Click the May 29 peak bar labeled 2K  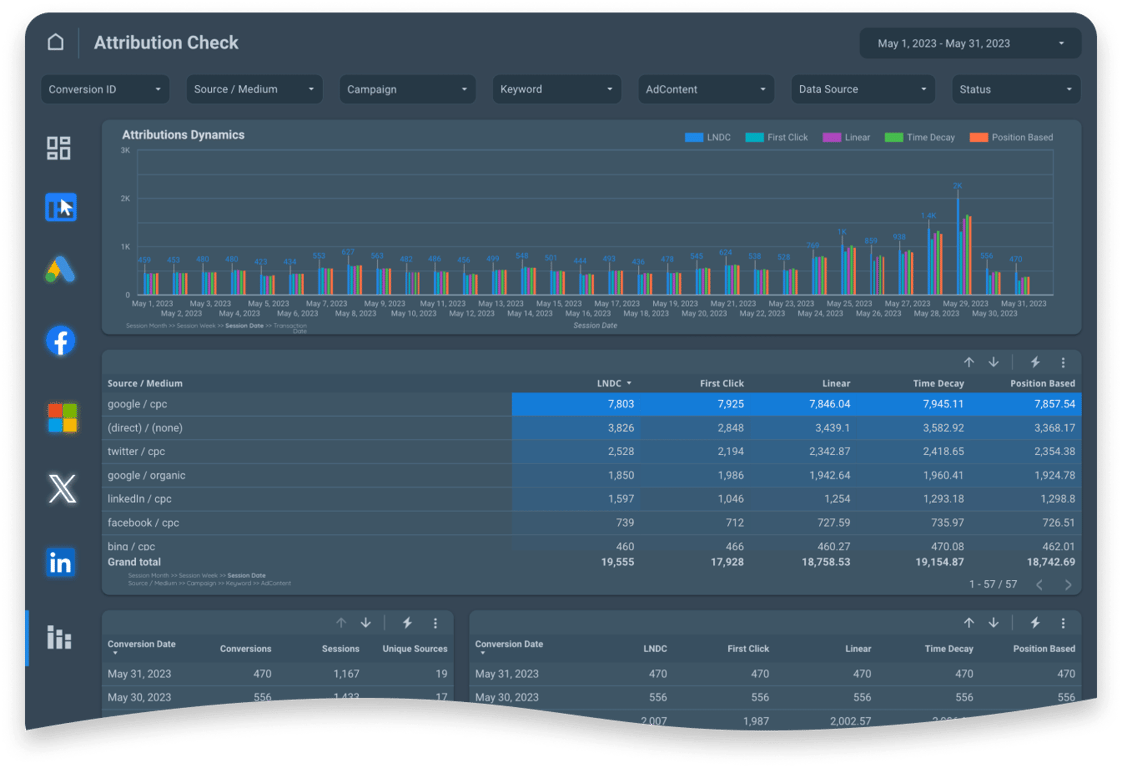point(958,245)
